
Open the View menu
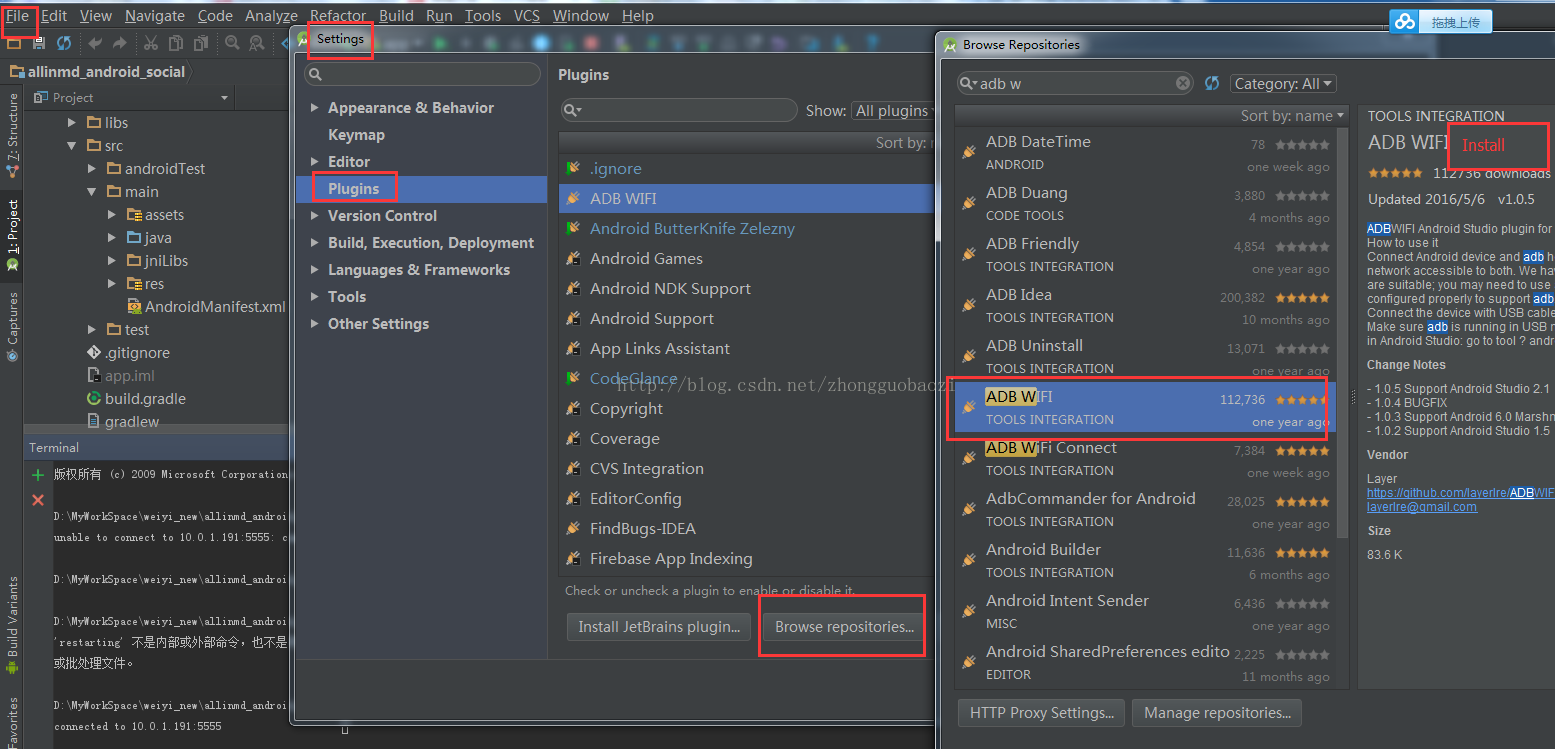[x=96, y=15]
